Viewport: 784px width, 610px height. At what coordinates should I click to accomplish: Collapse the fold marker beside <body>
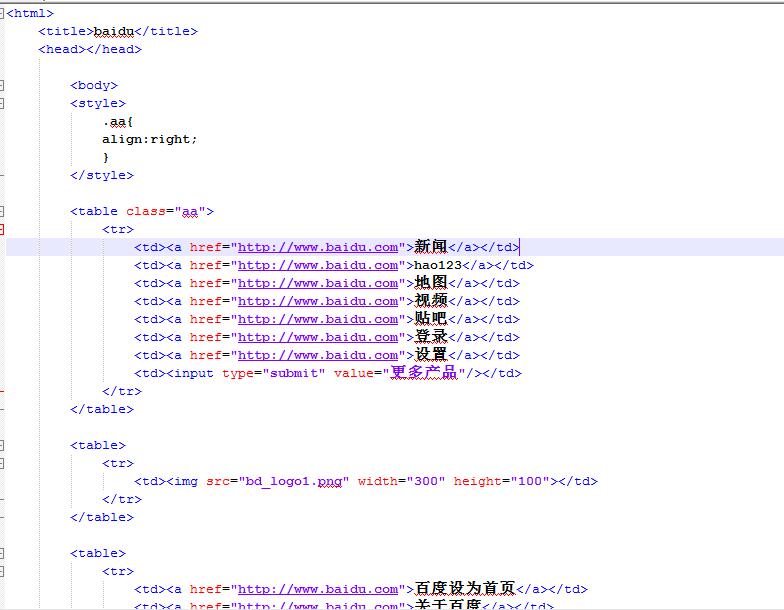[x=2, y=86]
